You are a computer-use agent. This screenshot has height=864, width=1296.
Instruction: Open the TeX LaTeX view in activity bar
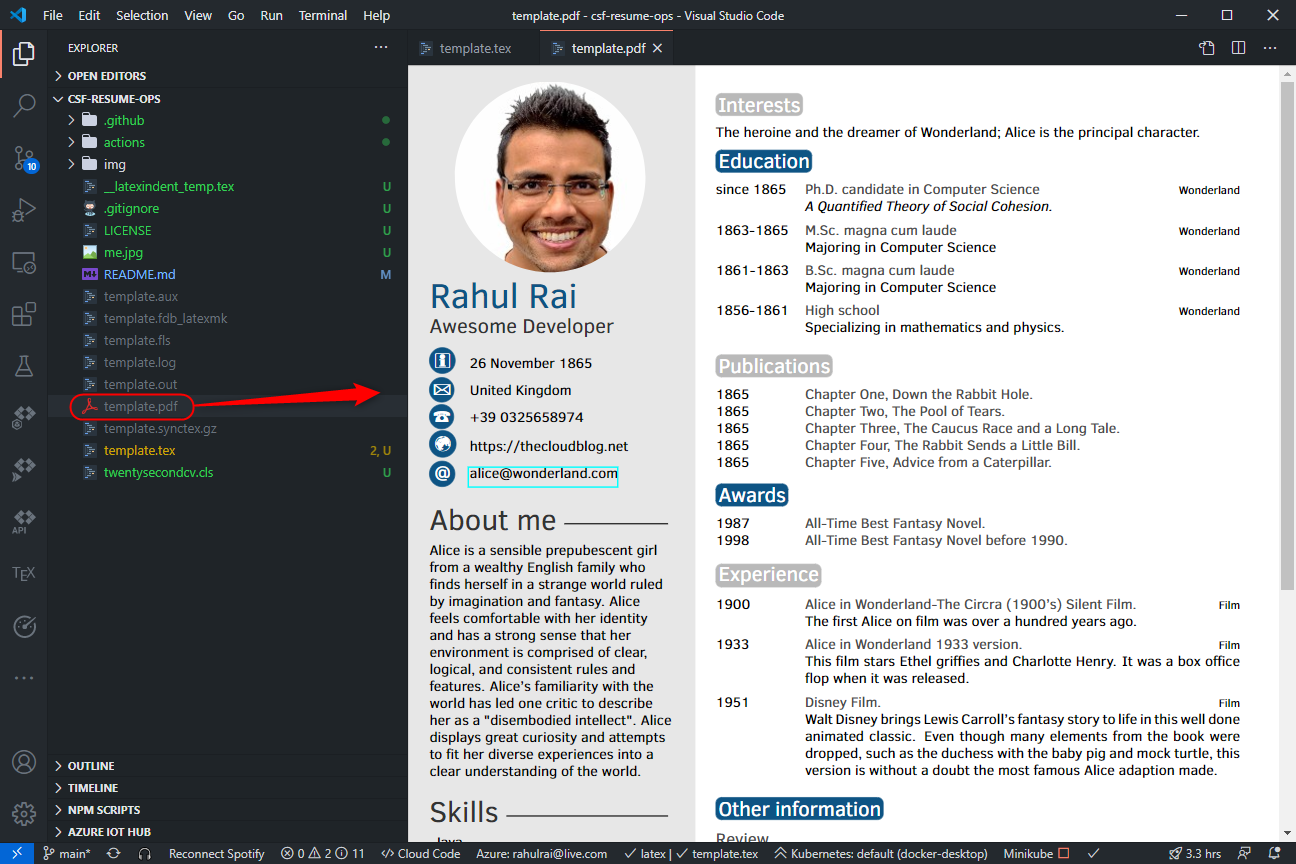(x=24, y=574)
